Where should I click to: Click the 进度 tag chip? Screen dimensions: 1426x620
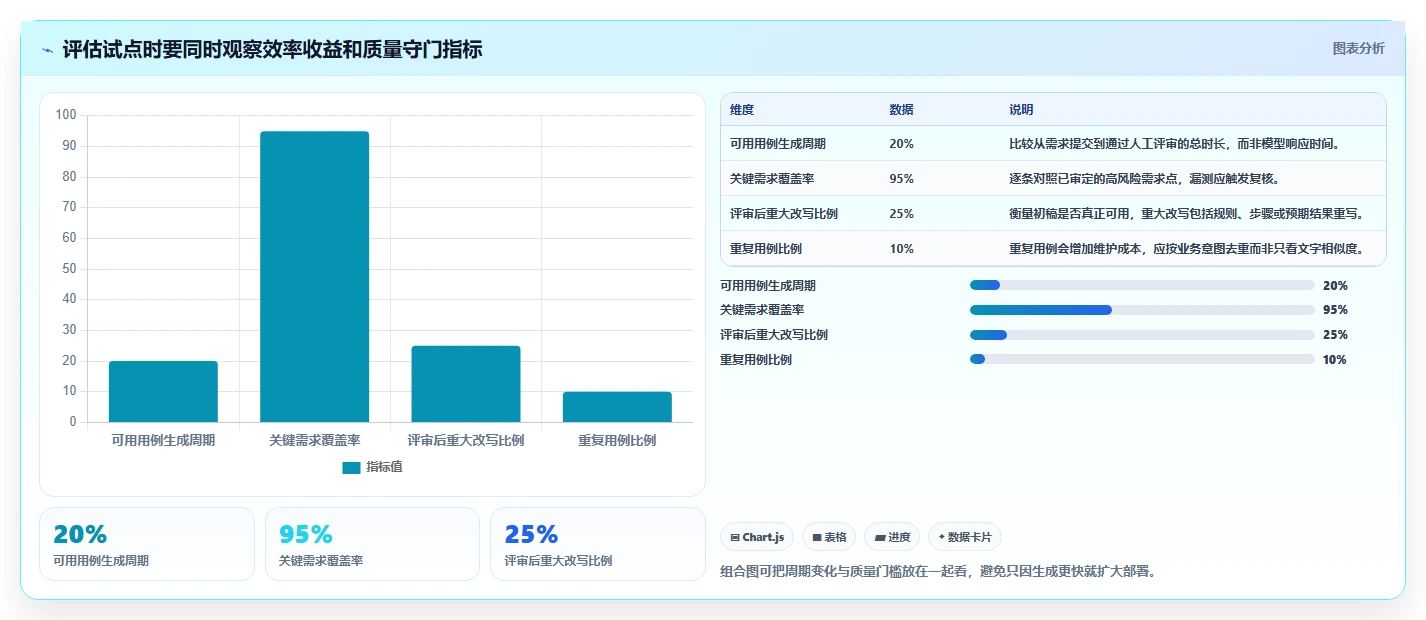[x=892, y=537]
